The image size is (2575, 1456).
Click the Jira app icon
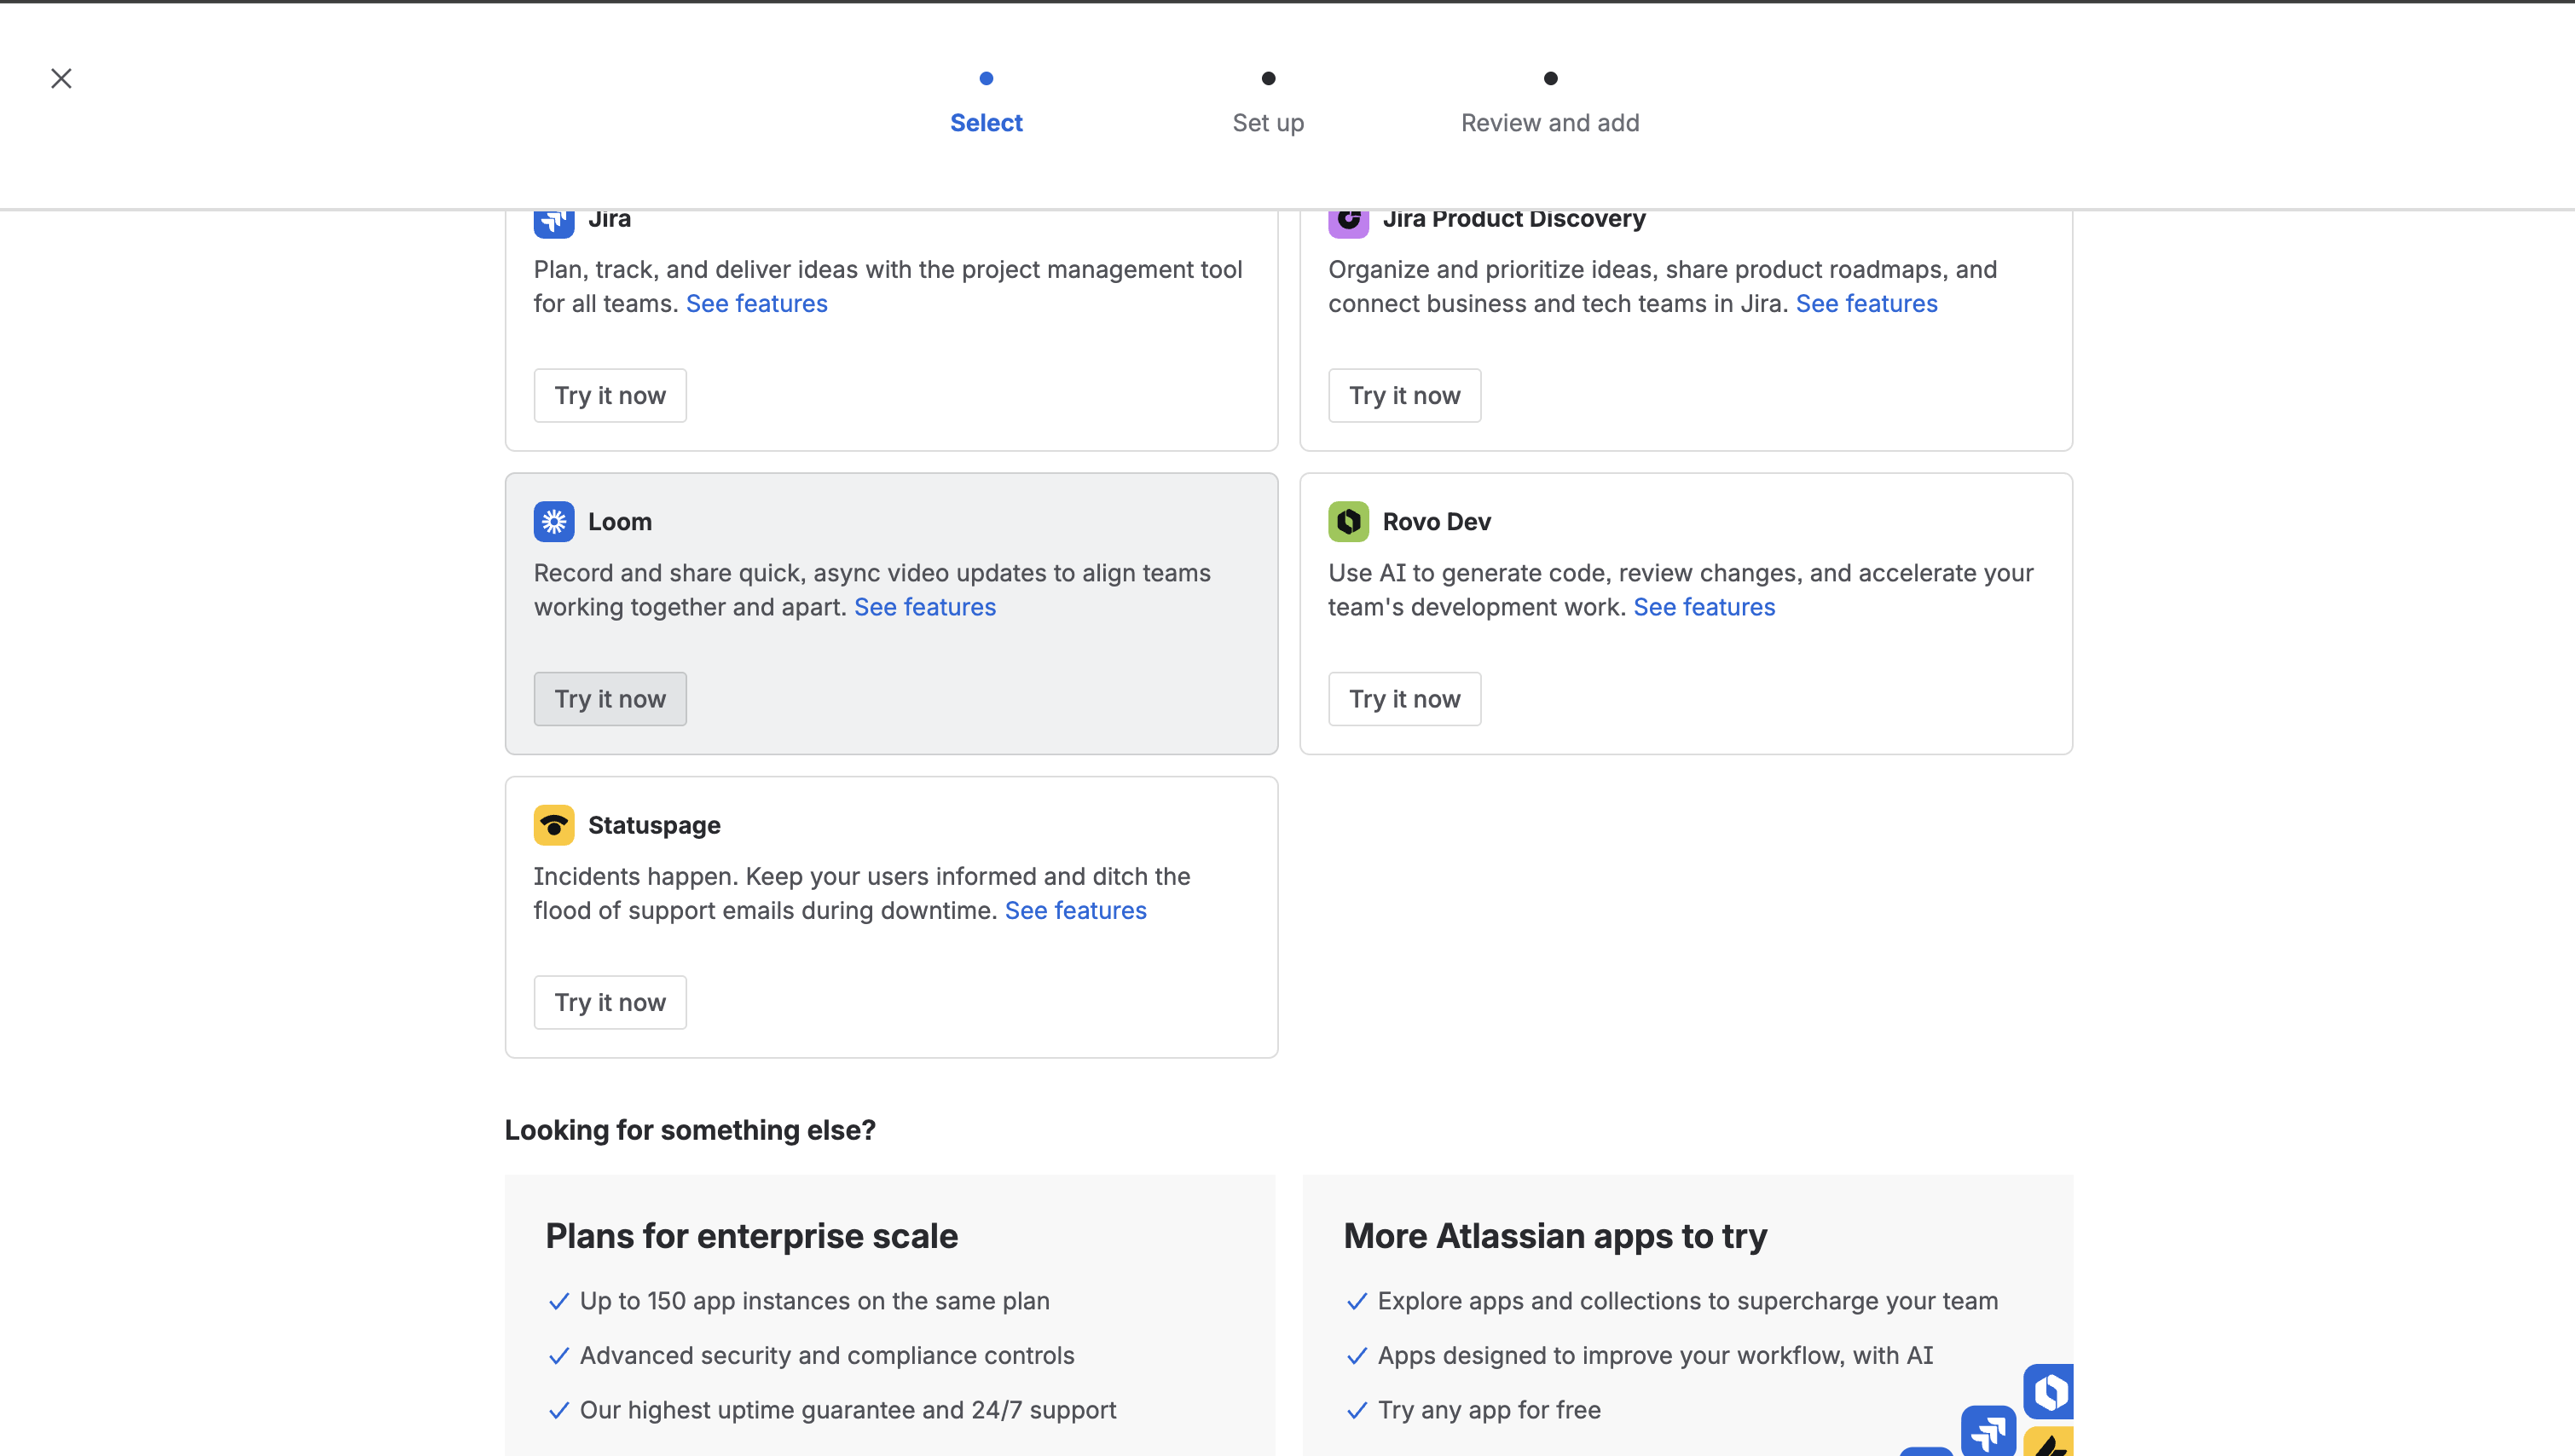553,223
